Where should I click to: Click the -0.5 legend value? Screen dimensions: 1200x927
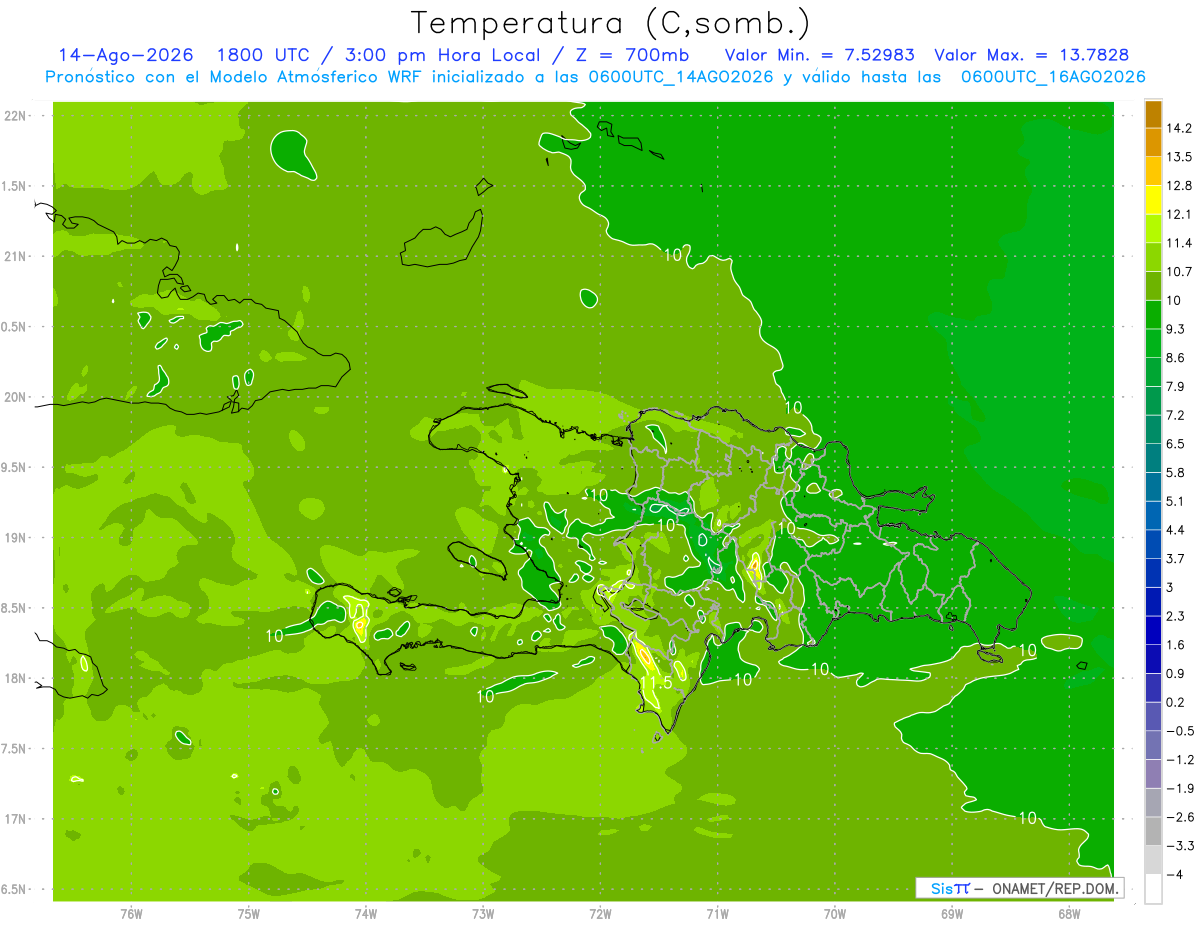1179,730
